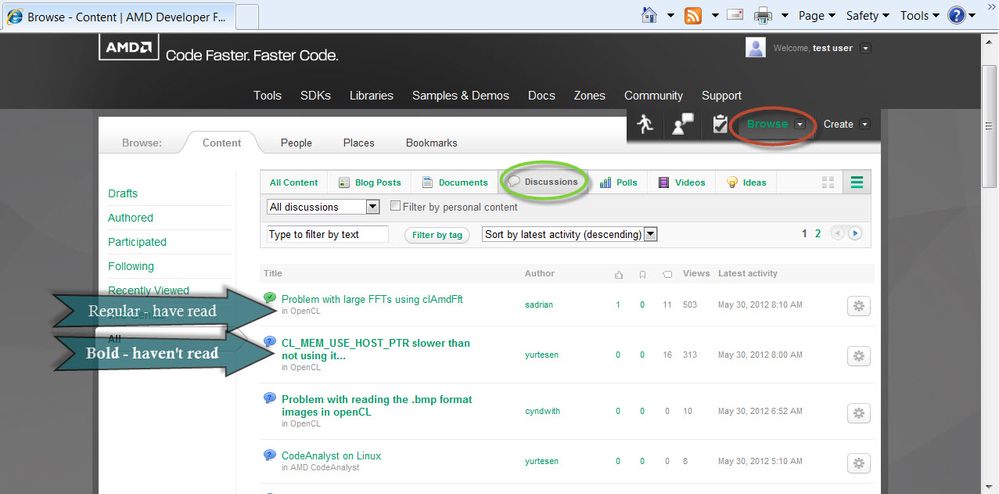Open the communications speech-bubble icon

pyautogui.click(x=683, y=124)
